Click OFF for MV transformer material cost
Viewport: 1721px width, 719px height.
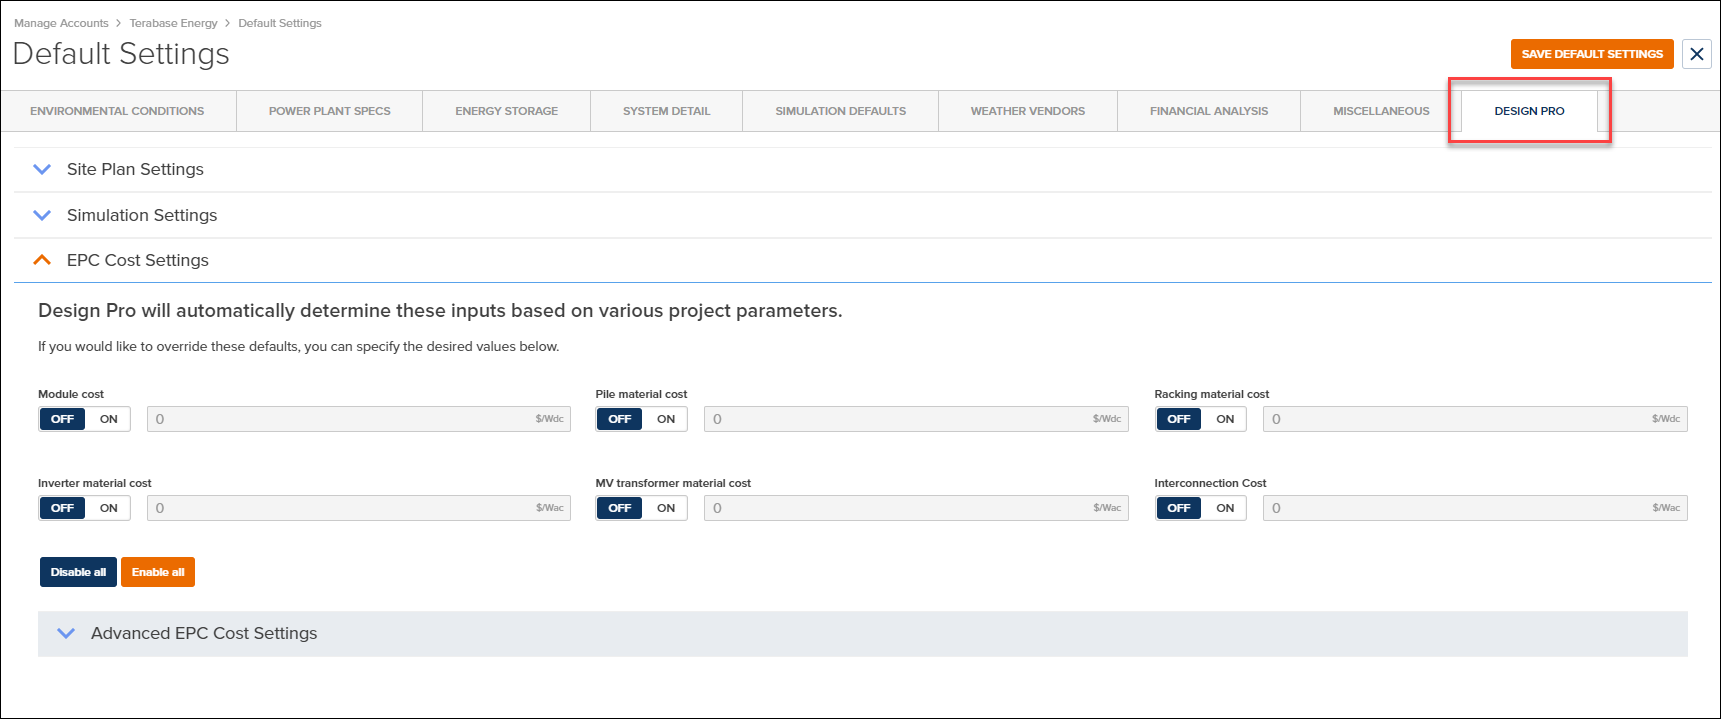619,508
